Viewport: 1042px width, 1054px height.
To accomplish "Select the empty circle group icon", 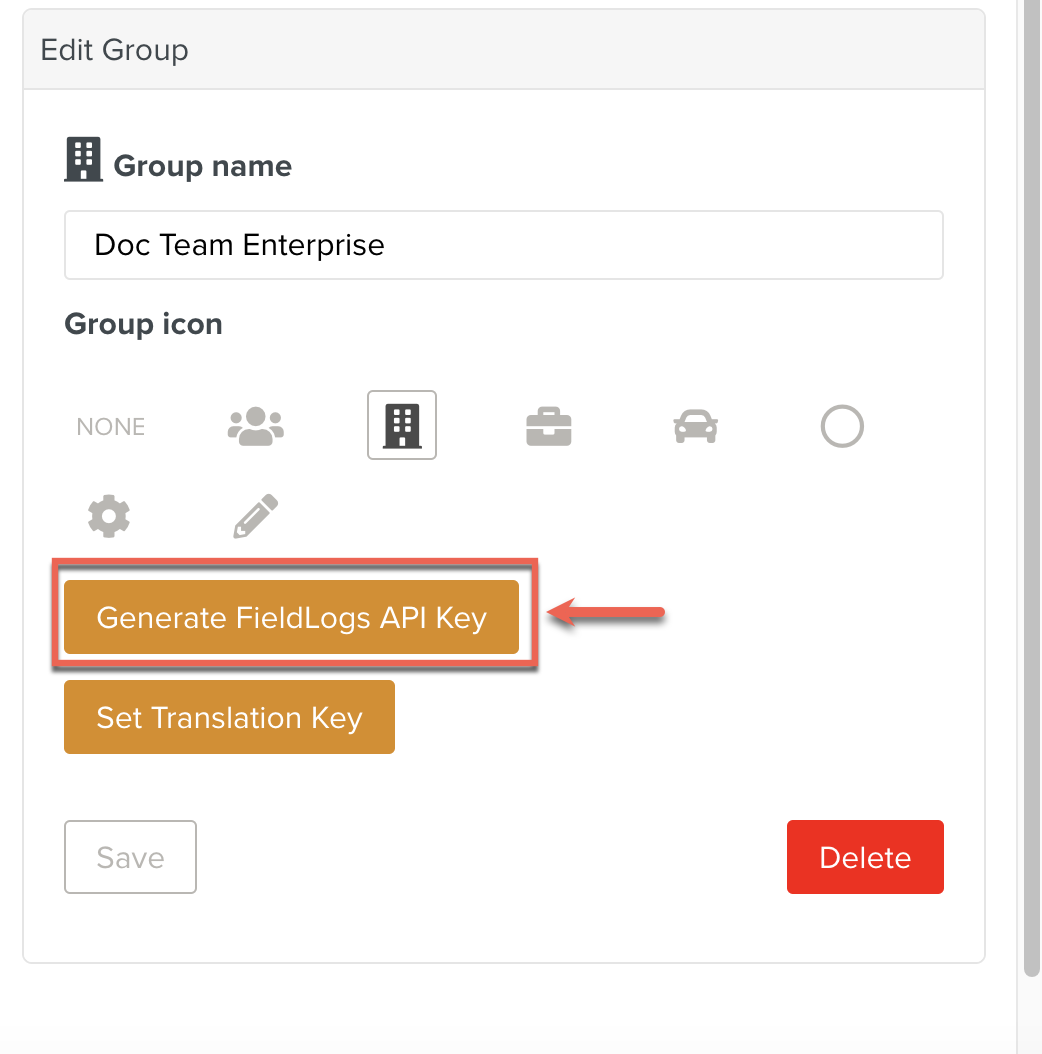I will (x=841, y=427).
